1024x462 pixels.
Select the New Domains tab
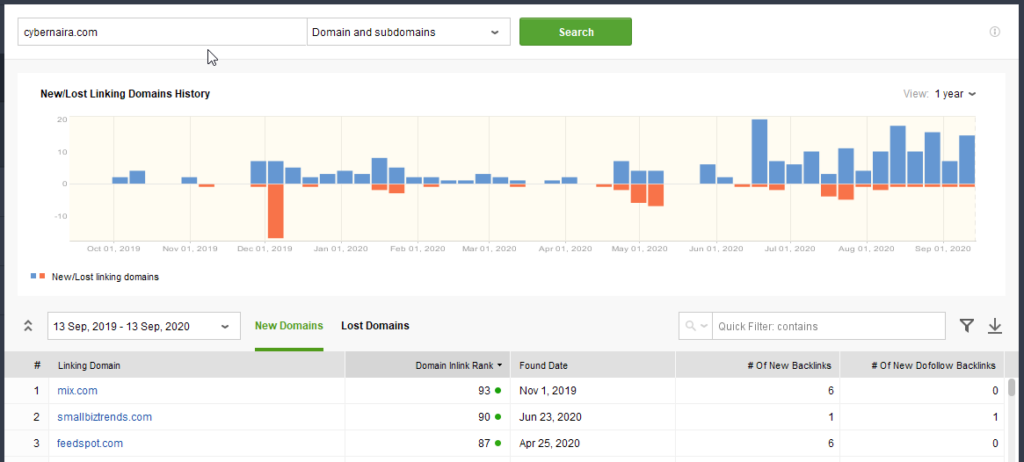pyautogui.click(x=289, y=326)
